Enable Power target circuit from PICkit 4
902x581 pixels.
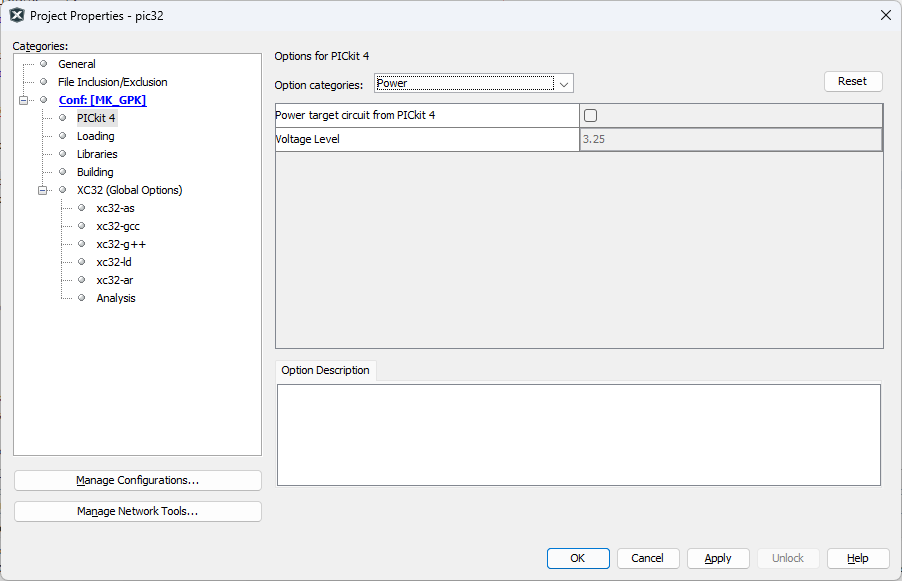[x=590, y=115]
